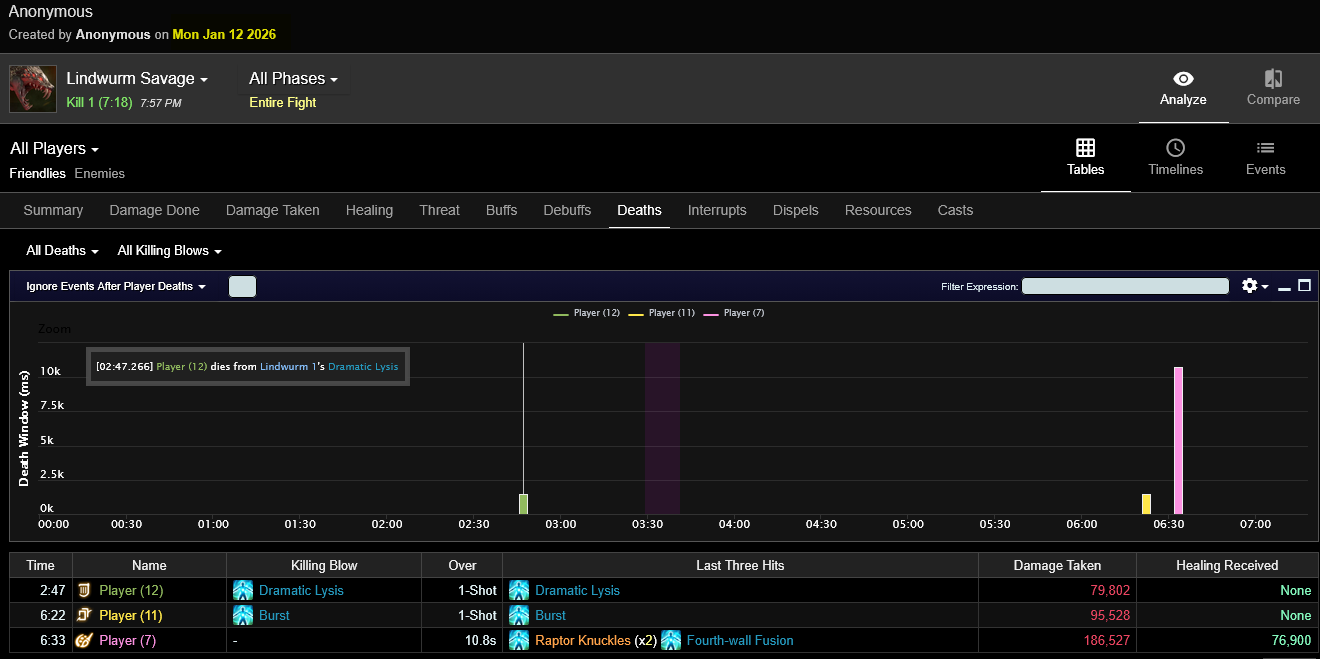This screenshot has width=1320, height=659.
Task: Click the pink Player (7) death bar
Action: (x=1178, y=441)
